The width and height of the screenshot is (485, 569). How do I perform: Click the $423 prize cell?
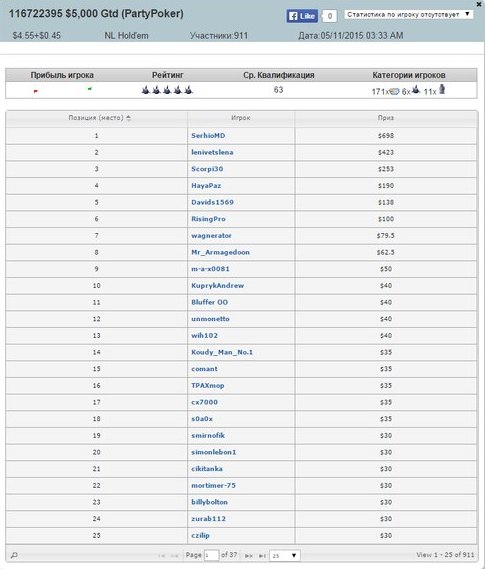click(386, 152)
